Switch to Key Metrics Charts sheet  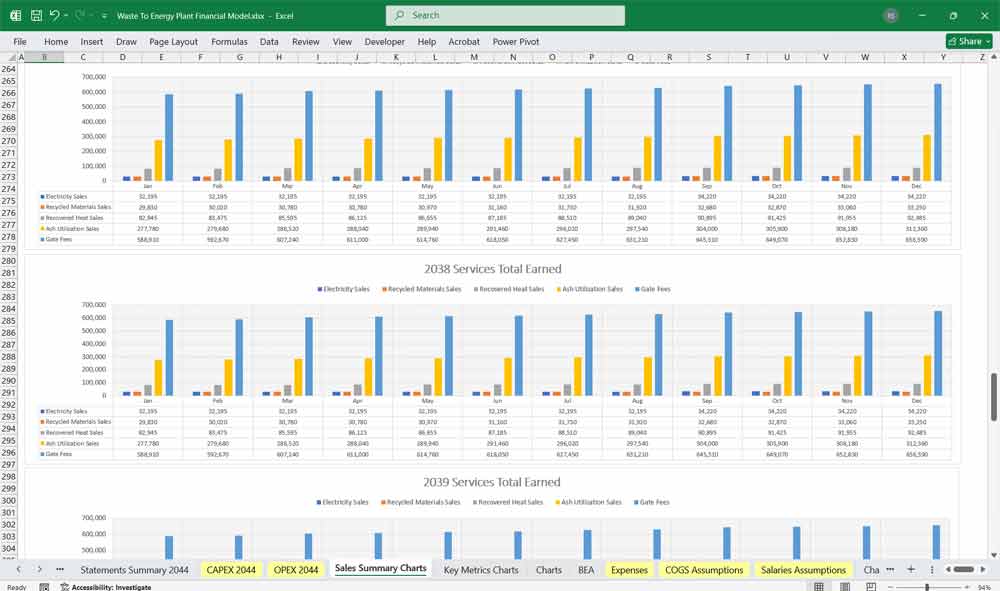481,569
